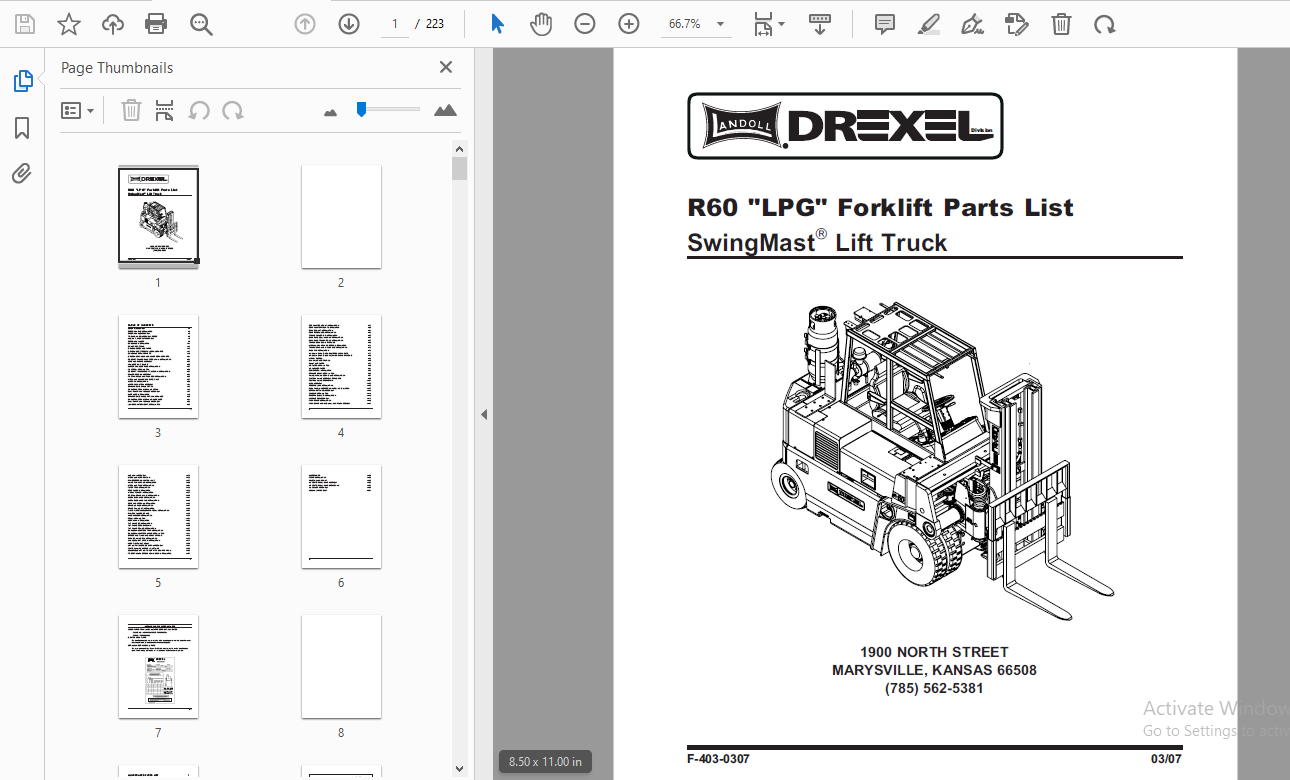Close the Page Thumbnails panel
The width and height of the screenshot is (1290, 780).
point(446,67)
